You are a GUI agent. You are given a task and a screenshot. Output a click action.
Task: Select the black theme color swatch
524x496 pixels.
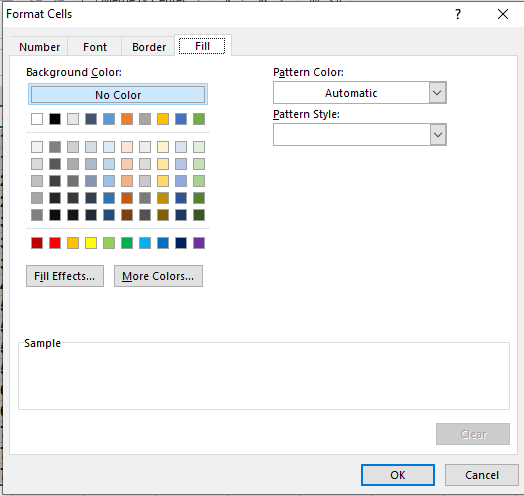pyautogui.click(x=55, y=119)
